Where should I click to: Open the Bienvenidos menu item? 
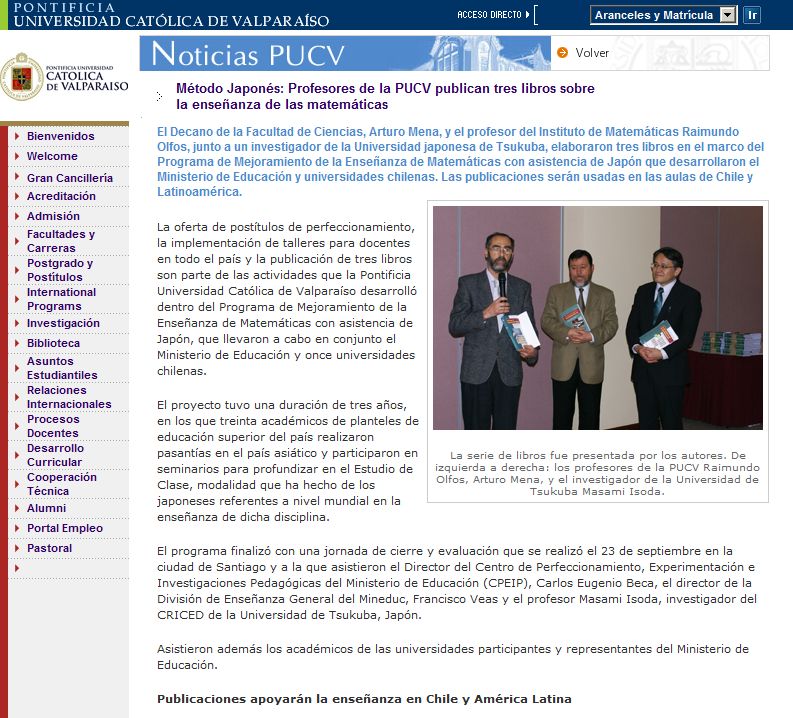pyautogui.click(x=61, y=136)
